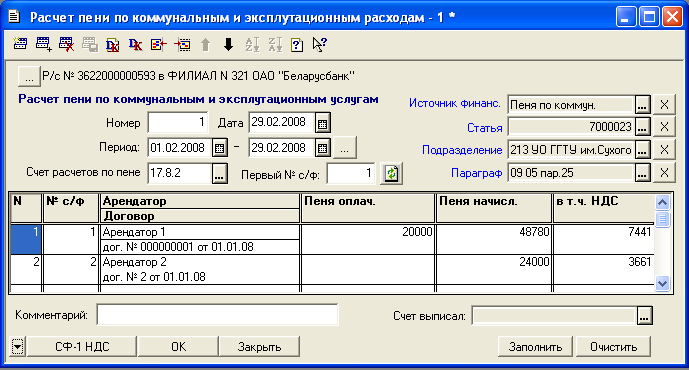Open period selection ellipsis button
Screen dimensions: 689x370
pos(345,148)
